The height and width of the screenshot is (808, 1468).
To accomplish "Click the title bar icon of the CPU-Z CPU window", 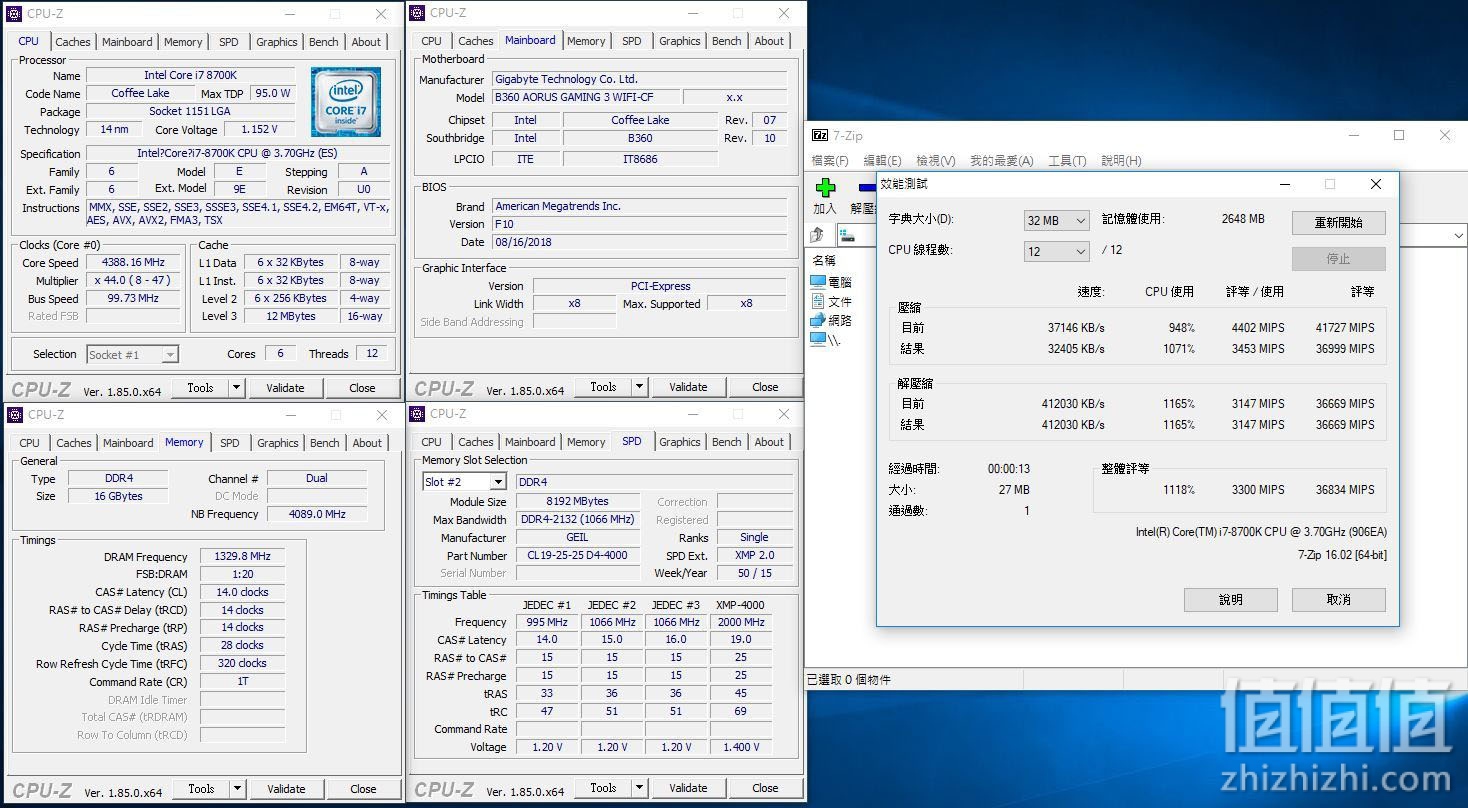I will coord(15,14).
